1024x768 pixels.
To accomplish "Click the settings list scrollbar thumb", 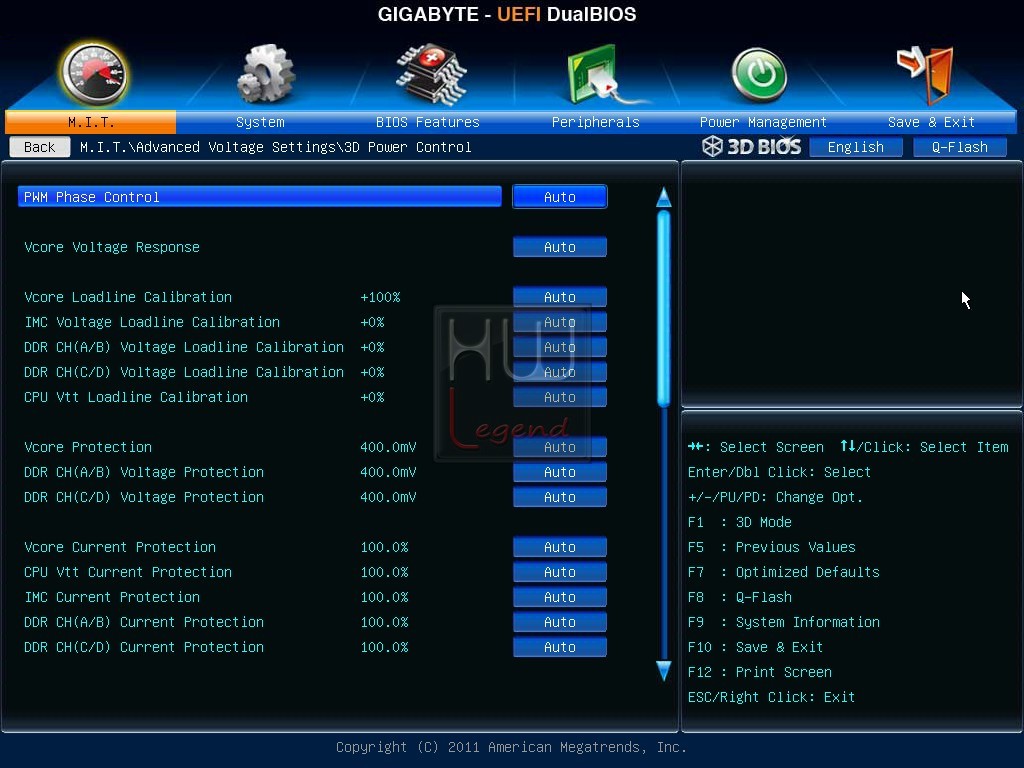I will tap(664, 308).
